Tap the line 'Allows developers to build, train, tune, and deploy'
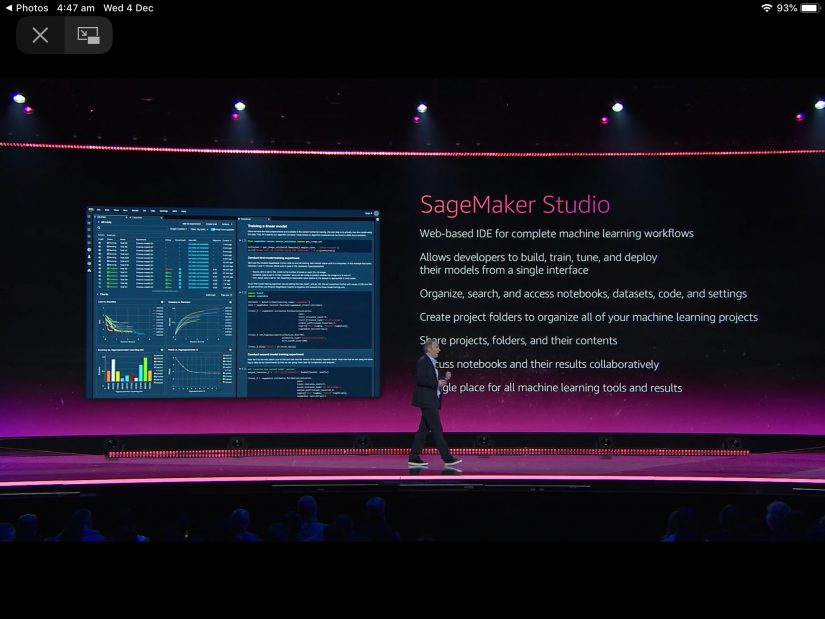Screen dimensions: 825x619 [x=538, y=257]
